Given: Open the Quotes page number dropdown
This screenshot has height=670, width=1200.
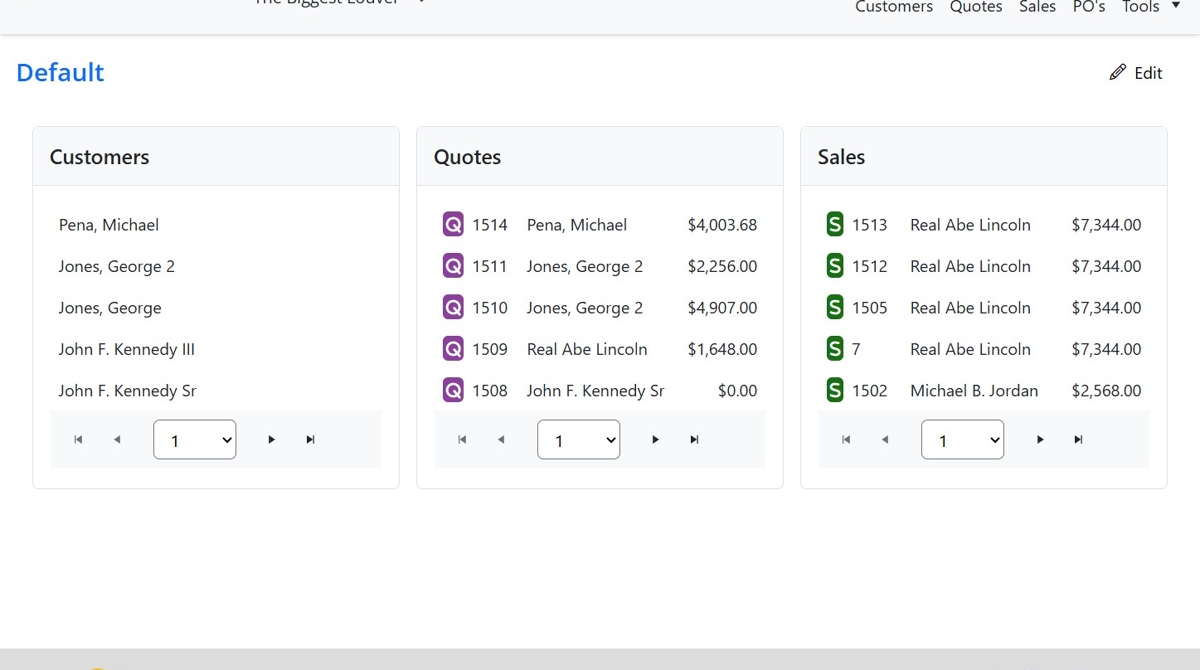Looking at the screenshot, I should tap(579, 439).
